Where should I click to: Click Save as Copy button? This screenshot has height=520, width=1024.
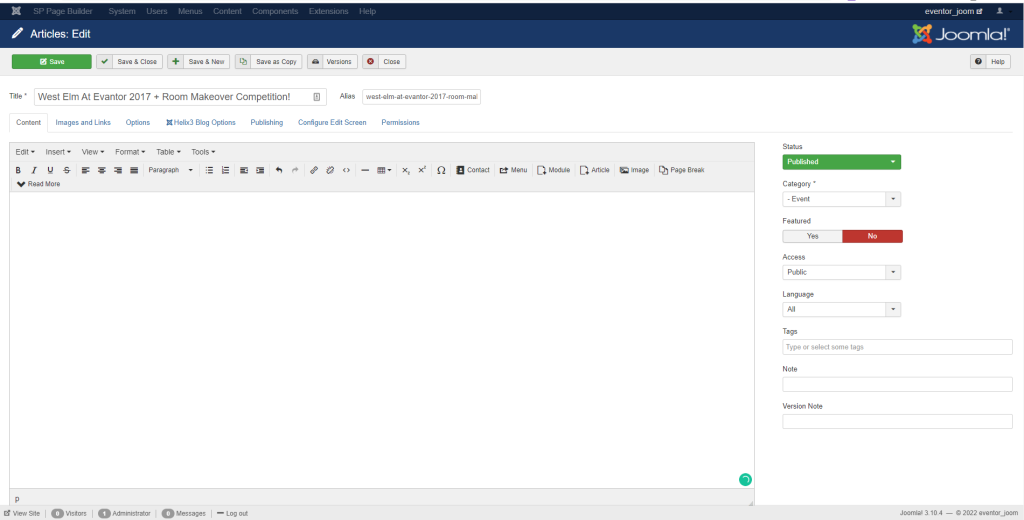tap(268, 61)
